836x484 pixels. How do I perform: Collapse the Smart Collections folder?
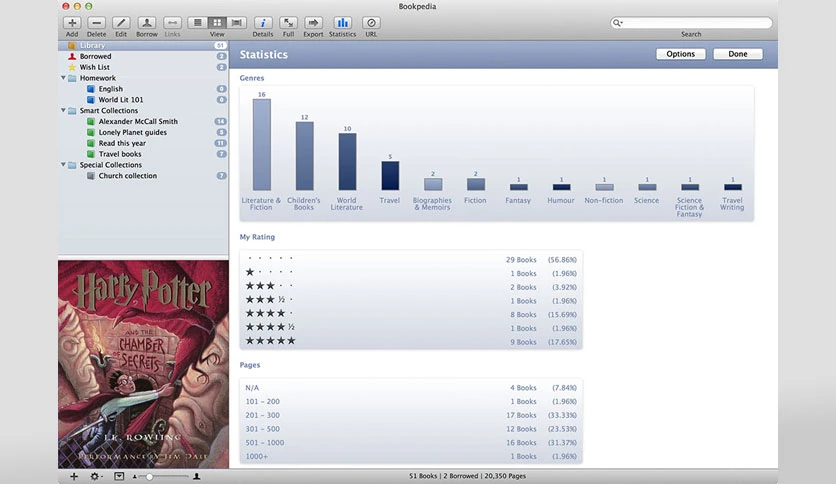63,110
